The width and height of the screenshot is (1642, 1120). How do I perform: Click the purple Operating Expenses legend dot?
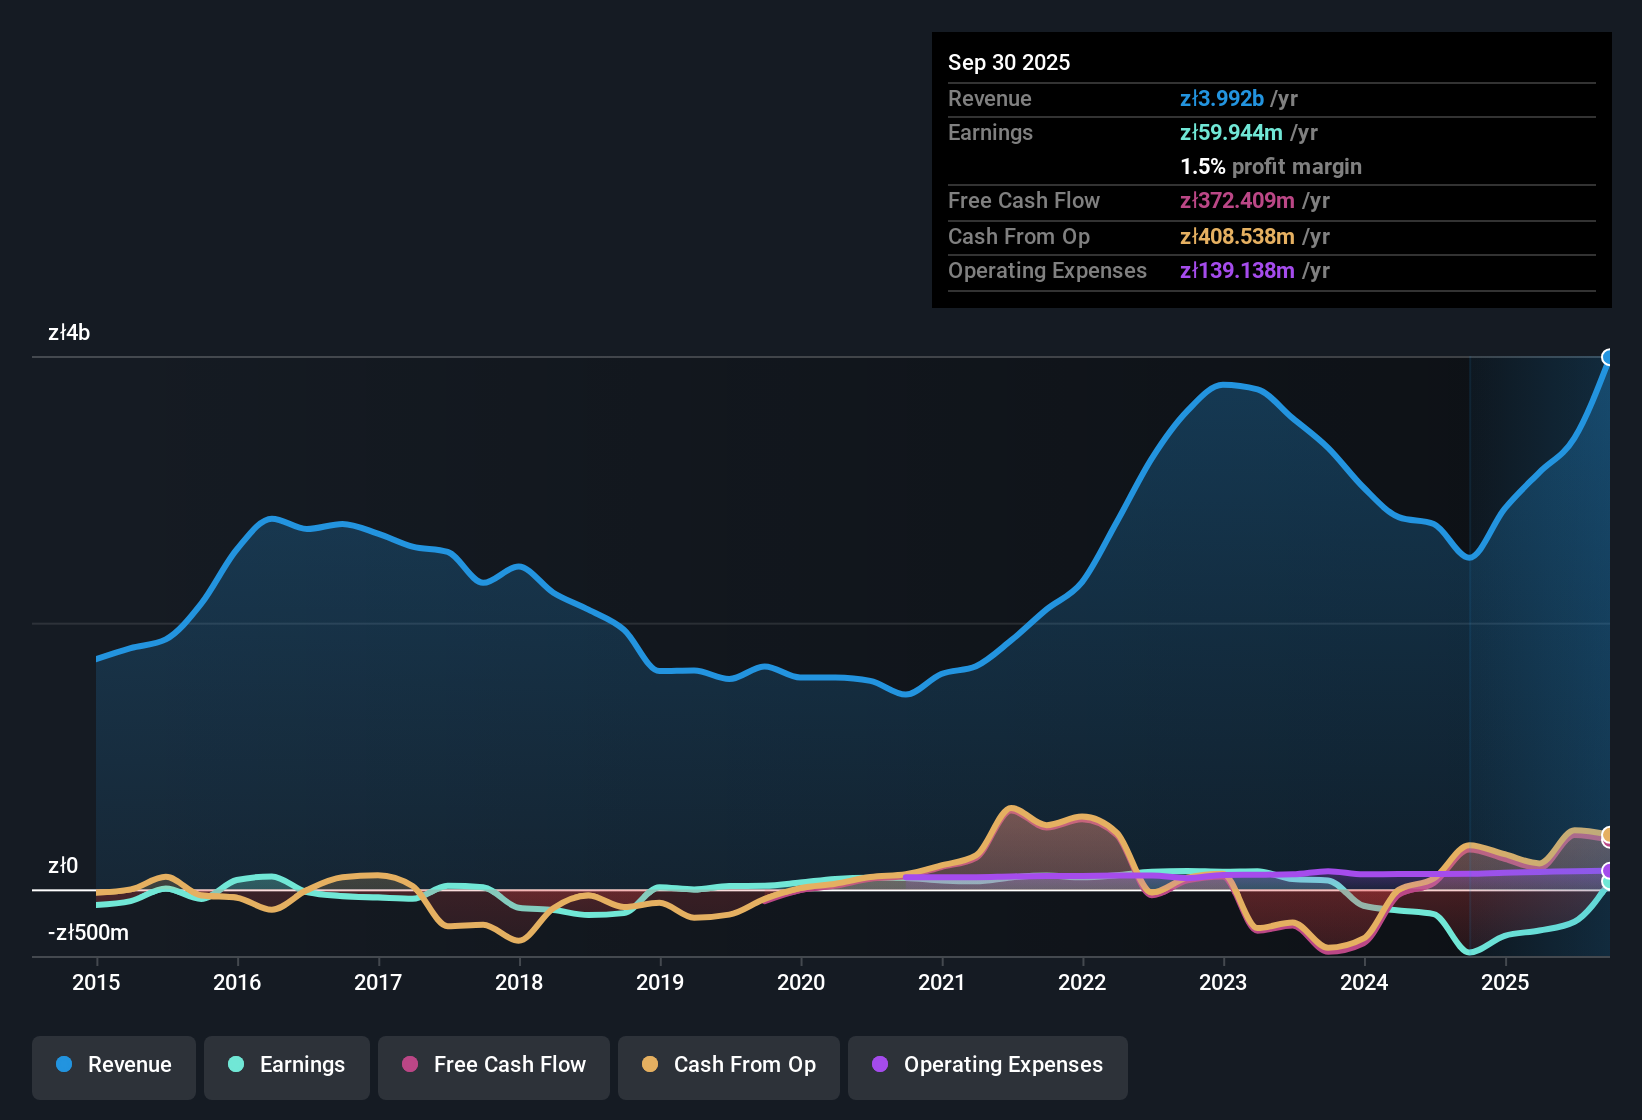(x=879, y=1065)
